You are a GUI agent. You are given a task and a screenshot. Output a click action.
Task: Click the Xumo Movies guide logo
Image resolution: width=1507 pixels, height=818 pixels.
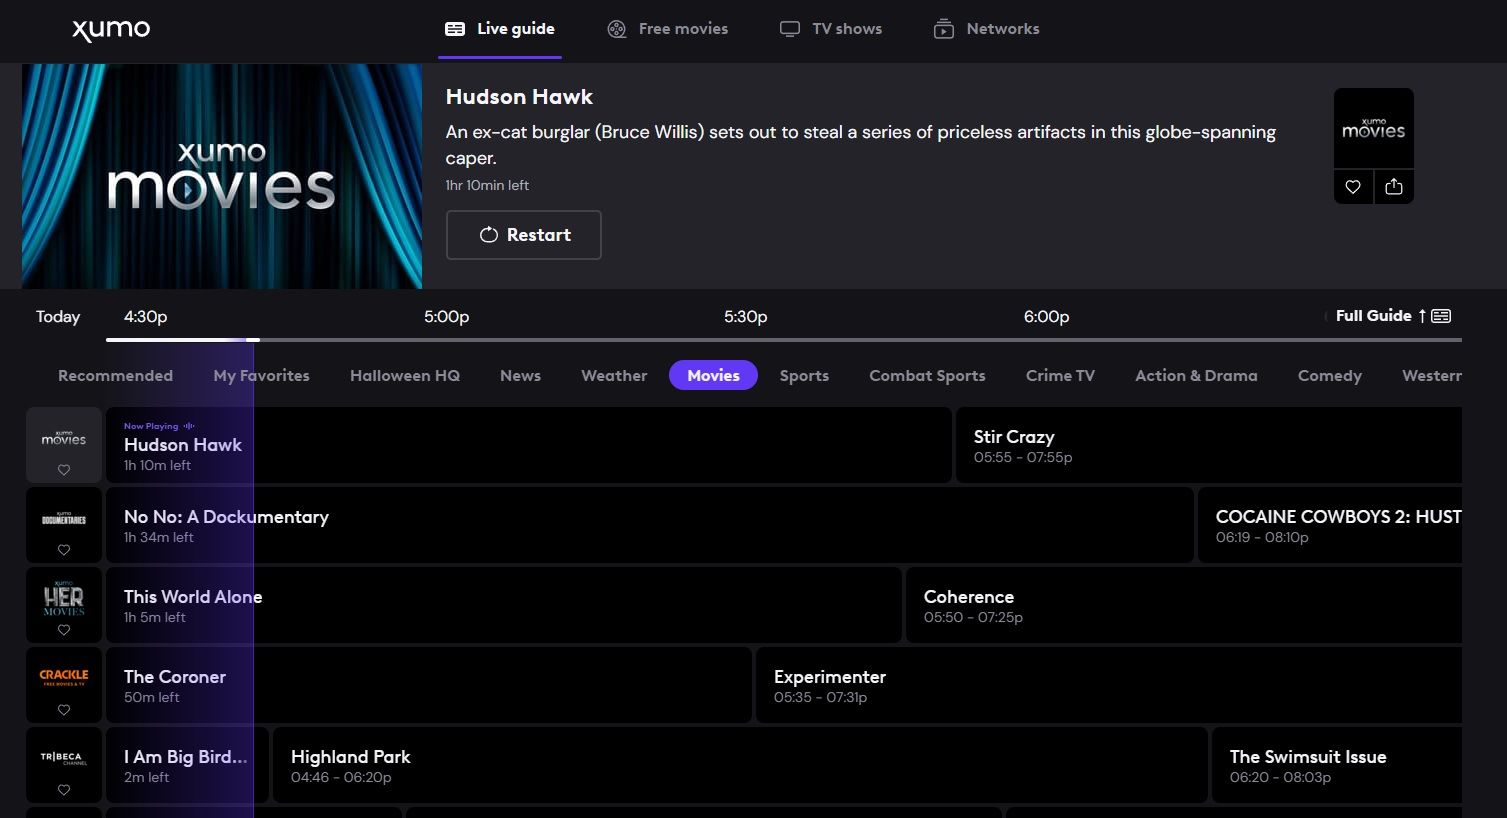[64, 438]
